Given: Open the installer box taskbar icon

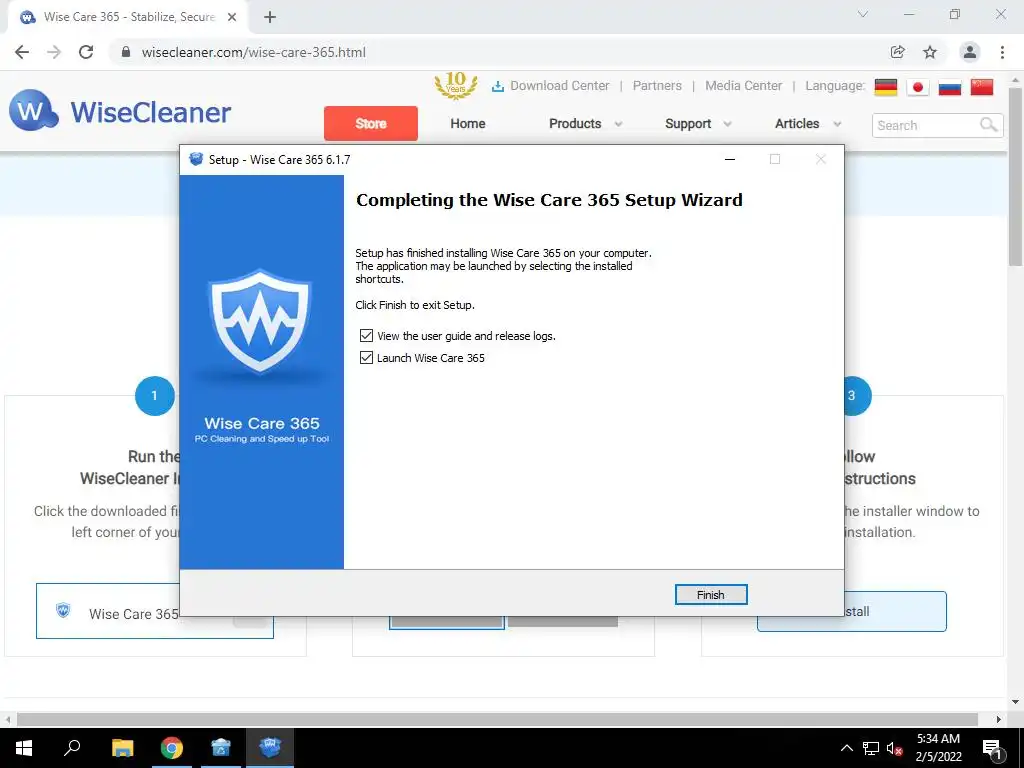Looking at the screenshot, I should click(221, 748).
